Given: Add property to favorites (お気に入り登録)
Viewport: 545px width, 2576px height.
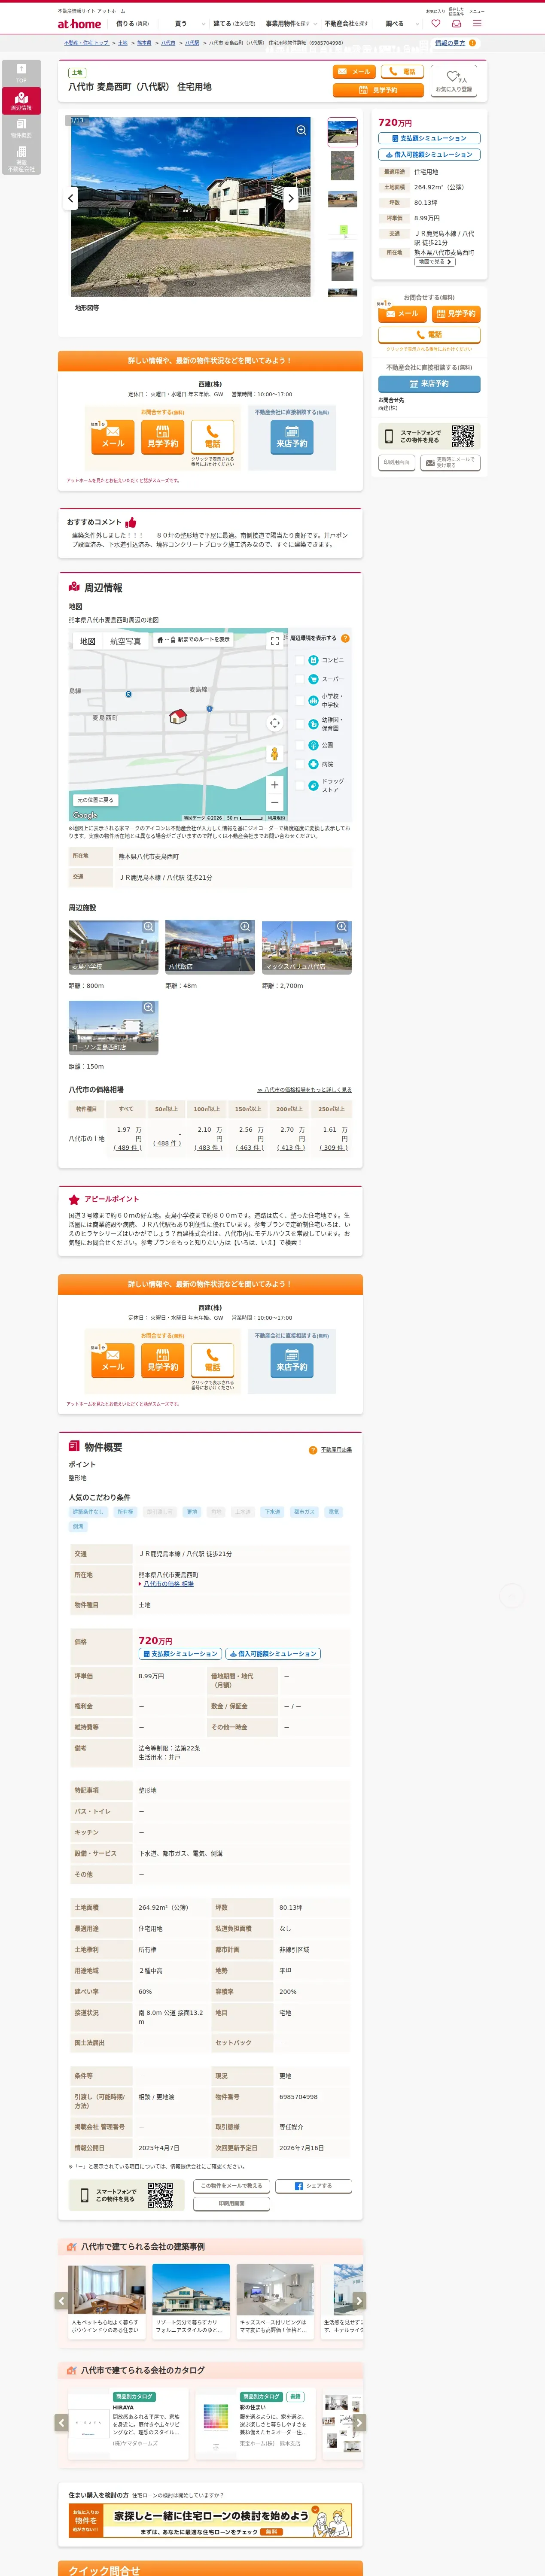Looking at the screenshot, I should tap(455, 81).
